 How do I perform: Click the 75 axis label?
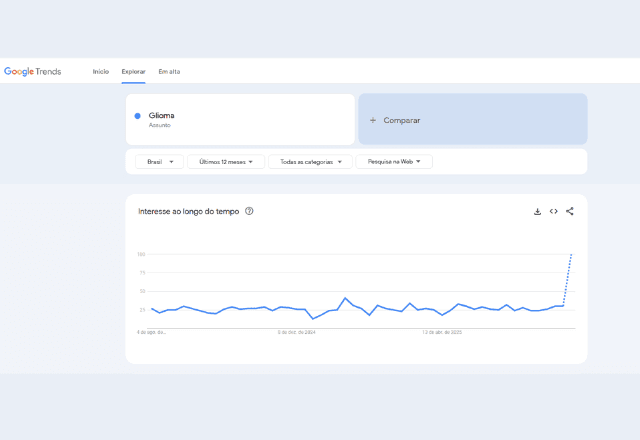click(x=142, y=273)
